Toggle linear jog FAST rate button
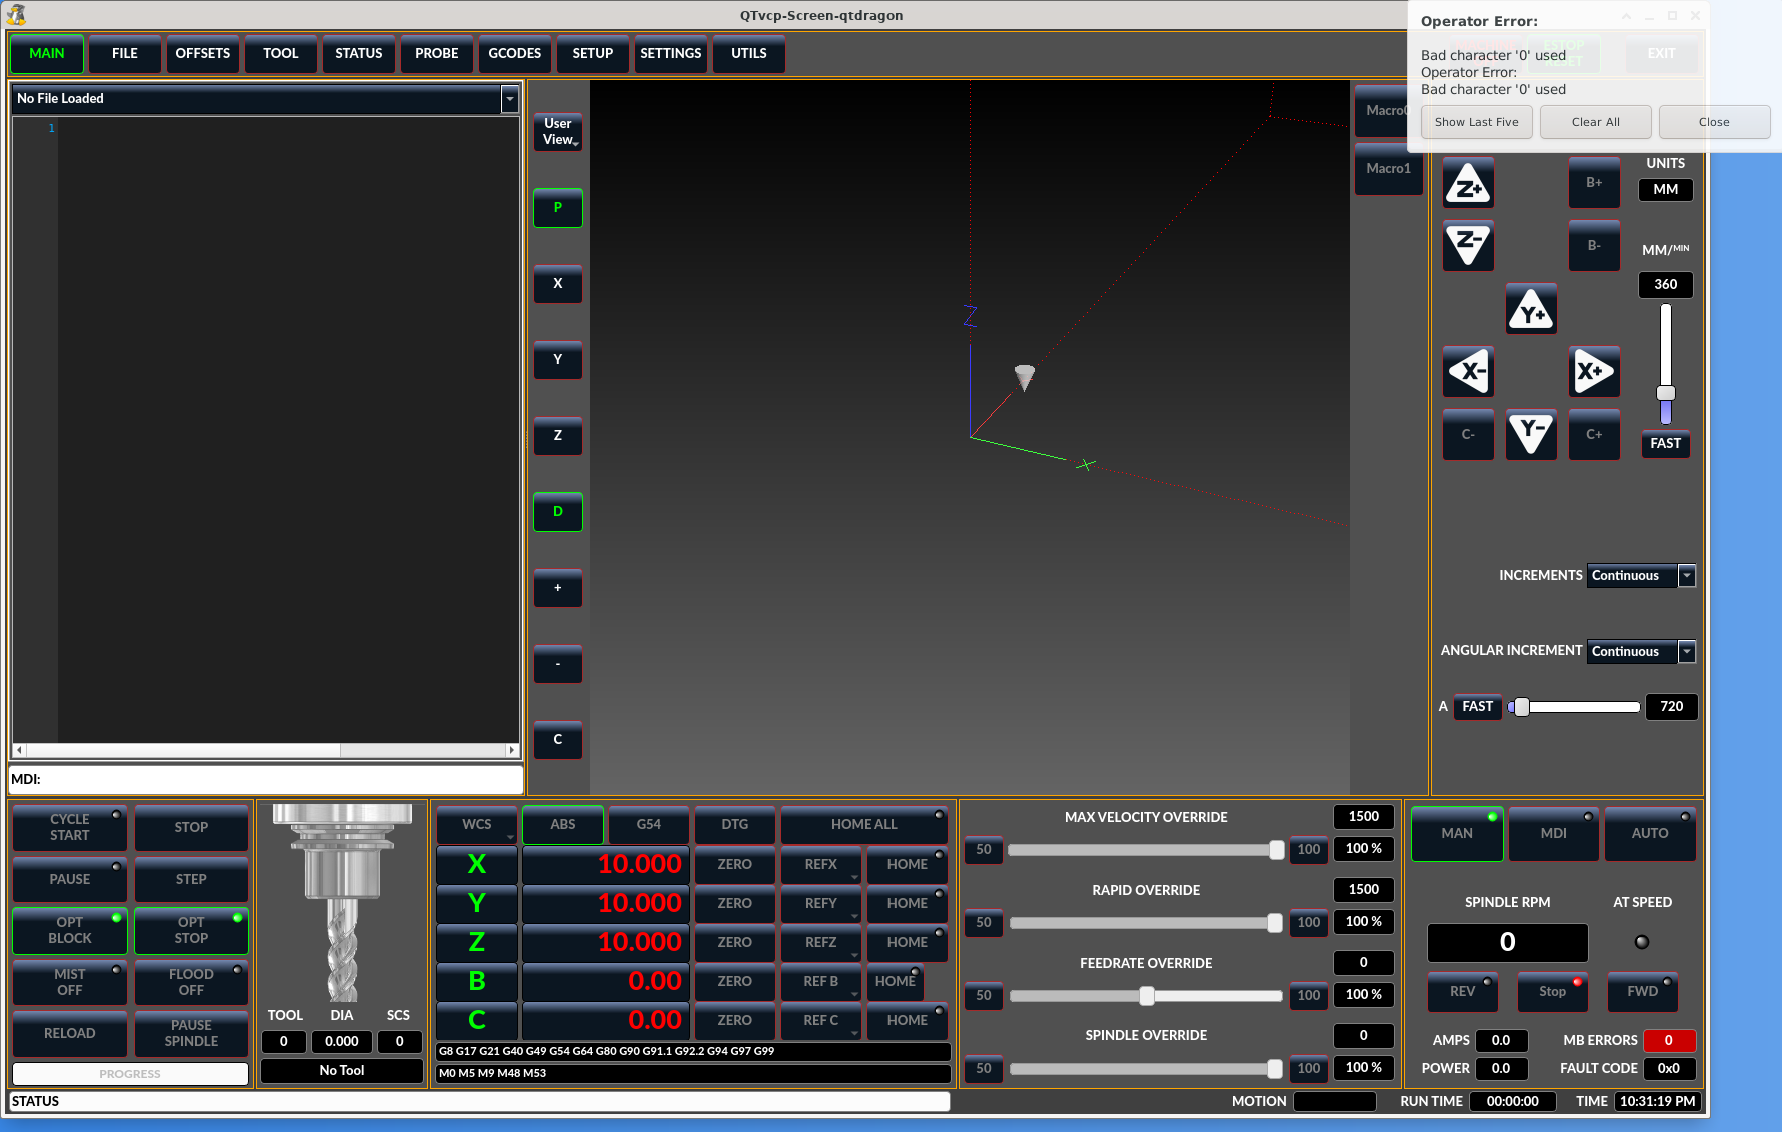Viewport: 1782px width, 1132px height. [x=1666, y=444]
